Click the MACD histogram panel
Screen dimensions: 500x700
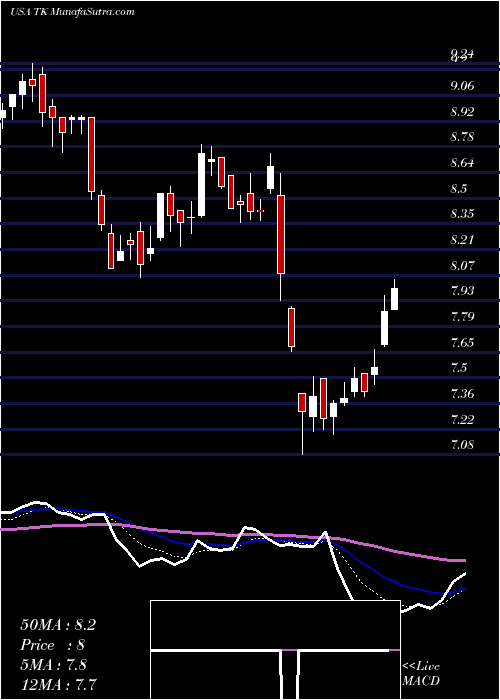coord(275,650)
